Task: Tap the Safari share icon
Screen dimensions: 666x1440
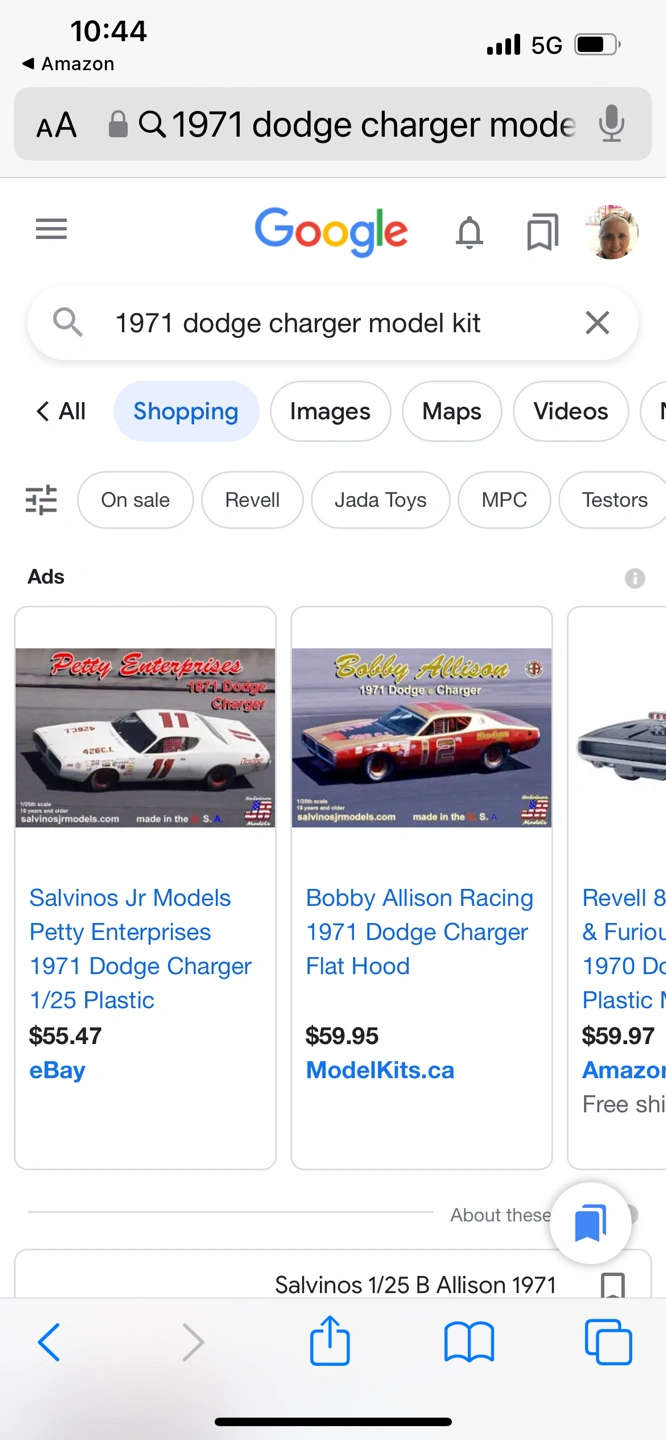Action: click(329, 1341)
